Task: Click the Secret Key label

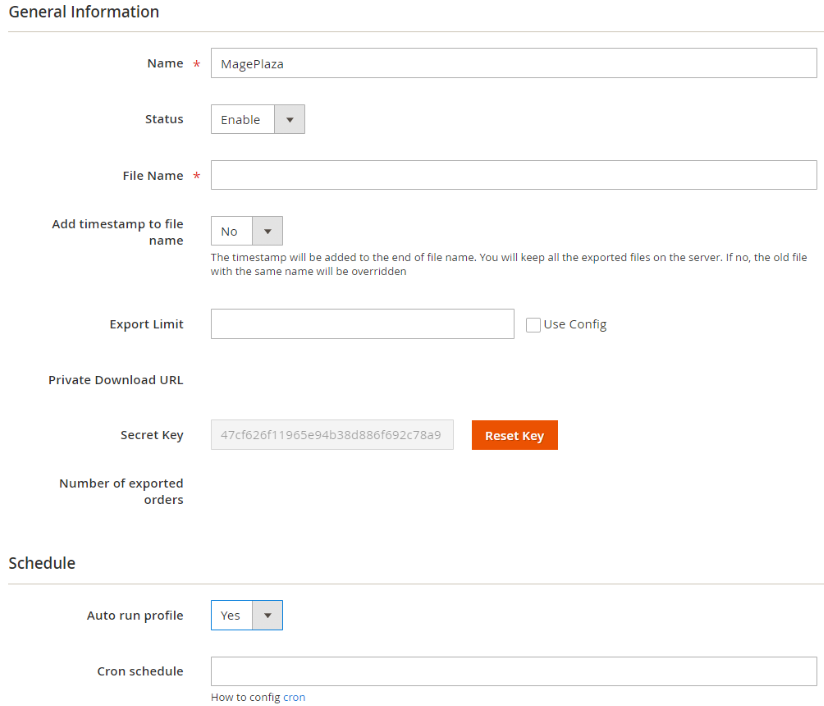Action: tap(151, 435)
